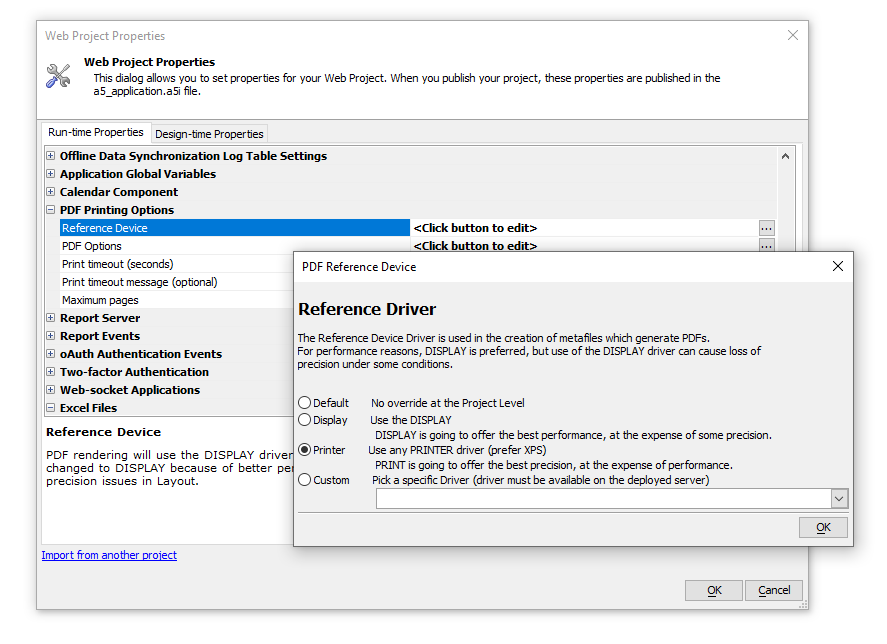
Task: Expand the Report Server section
Action: point(51,318)
